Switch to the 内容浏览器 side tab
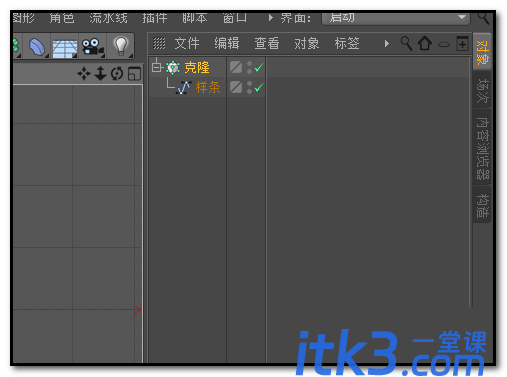The width and height of the screenshot is (507, 377). 482,148
